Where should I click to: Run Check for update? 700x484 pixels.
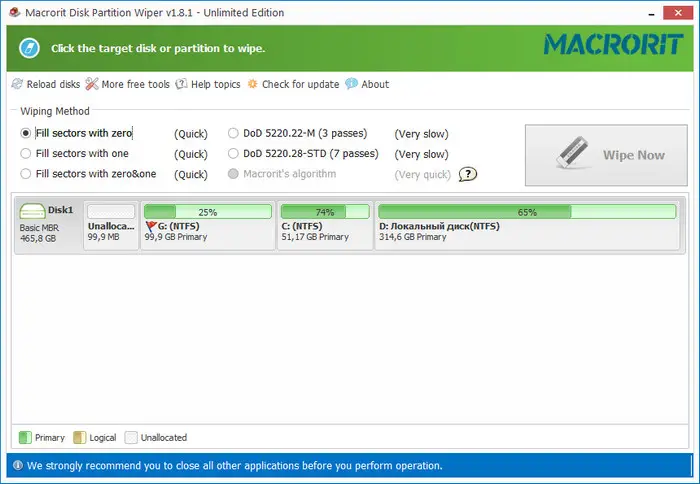coord(293,84)
